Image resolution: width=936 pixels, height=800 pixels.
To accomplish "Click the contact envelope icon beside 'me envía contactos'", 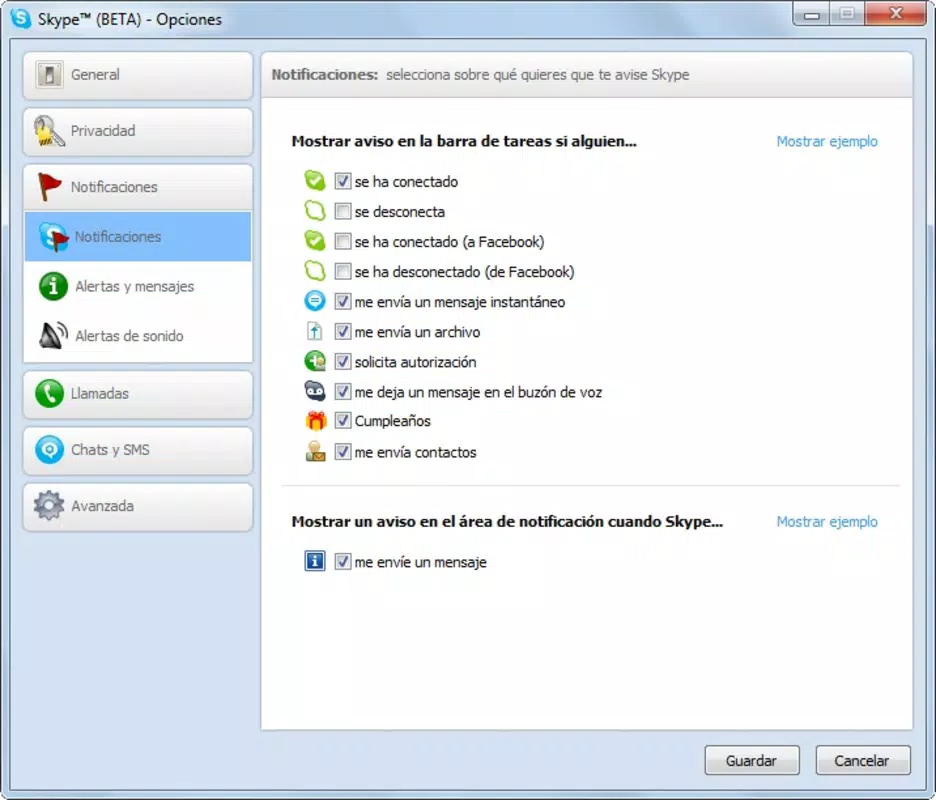I will click(315, 451).
